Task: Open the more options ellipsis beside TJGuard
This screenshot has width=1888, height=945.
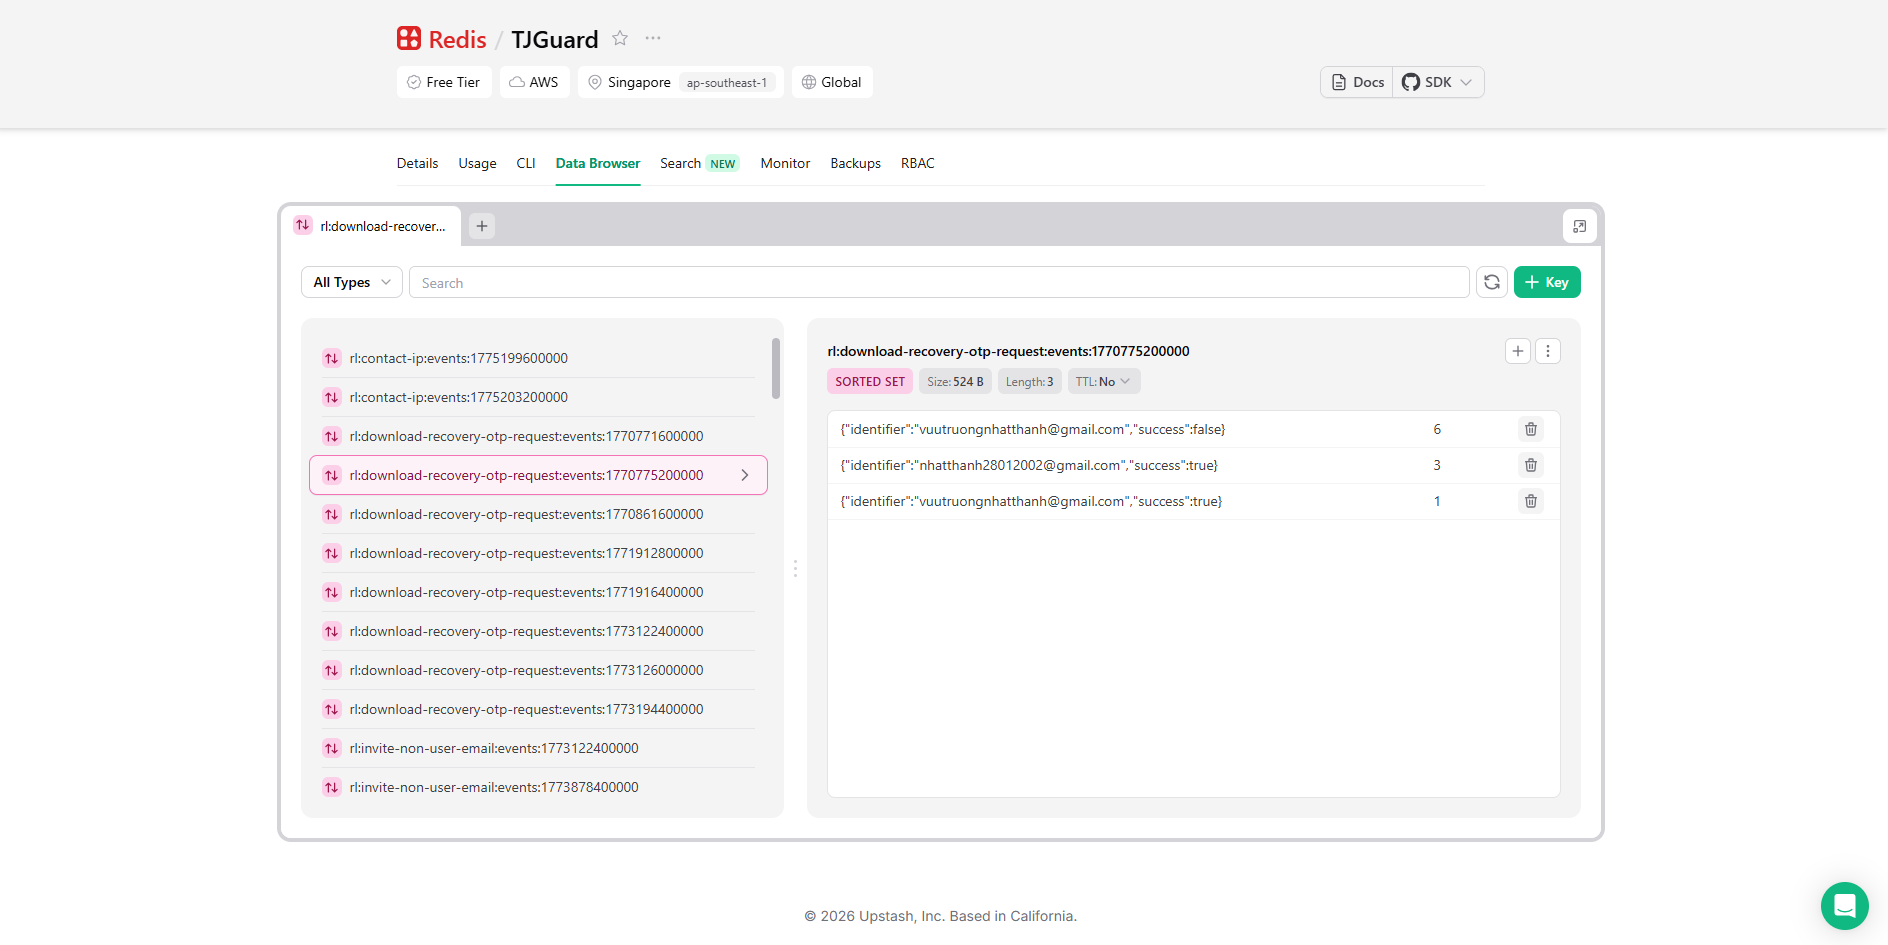Action: click(x=653, y=38)
